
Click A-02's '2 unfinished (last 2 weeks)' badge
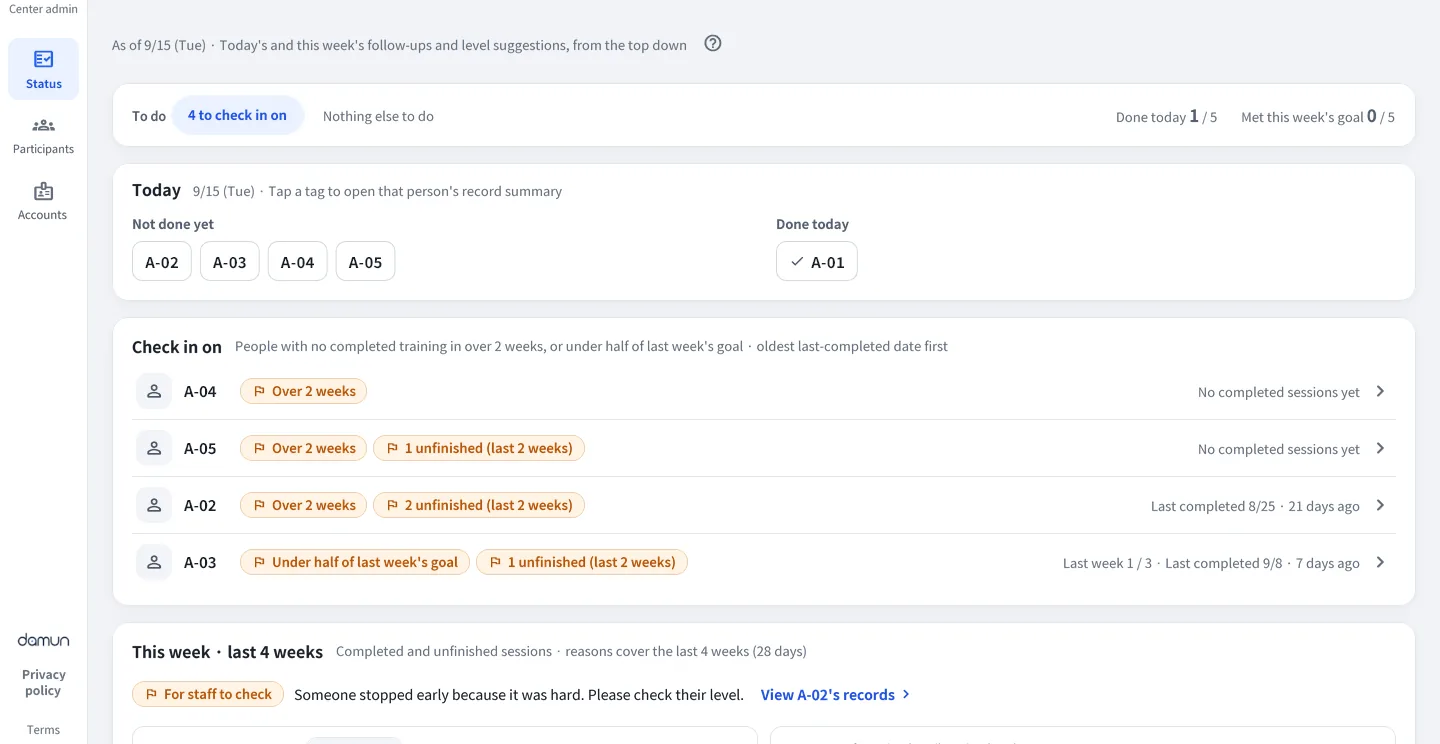coord(479,505)
